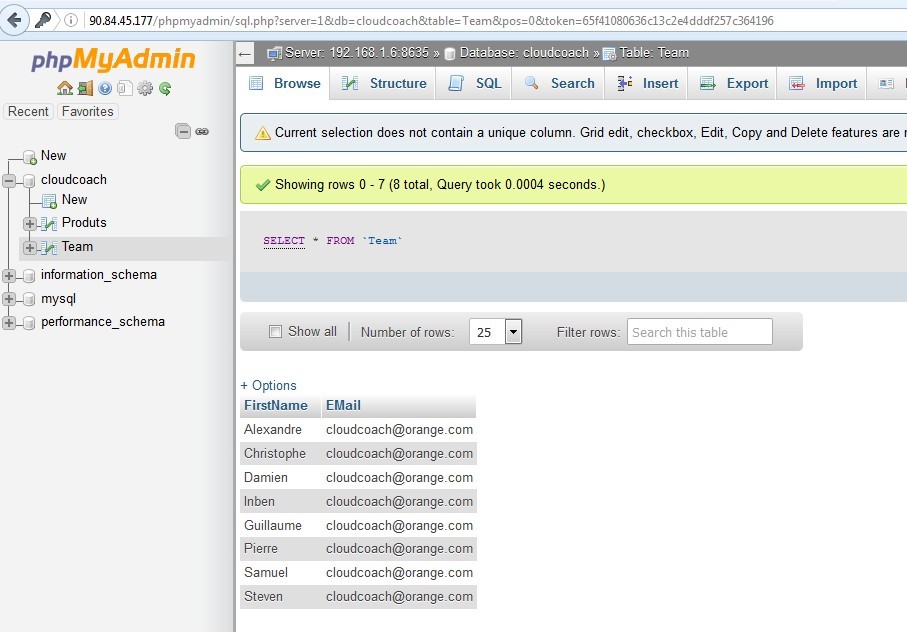The image size is (907, 632).
Task: Expand the information_schema database
Action: click(x=9, y=276)
